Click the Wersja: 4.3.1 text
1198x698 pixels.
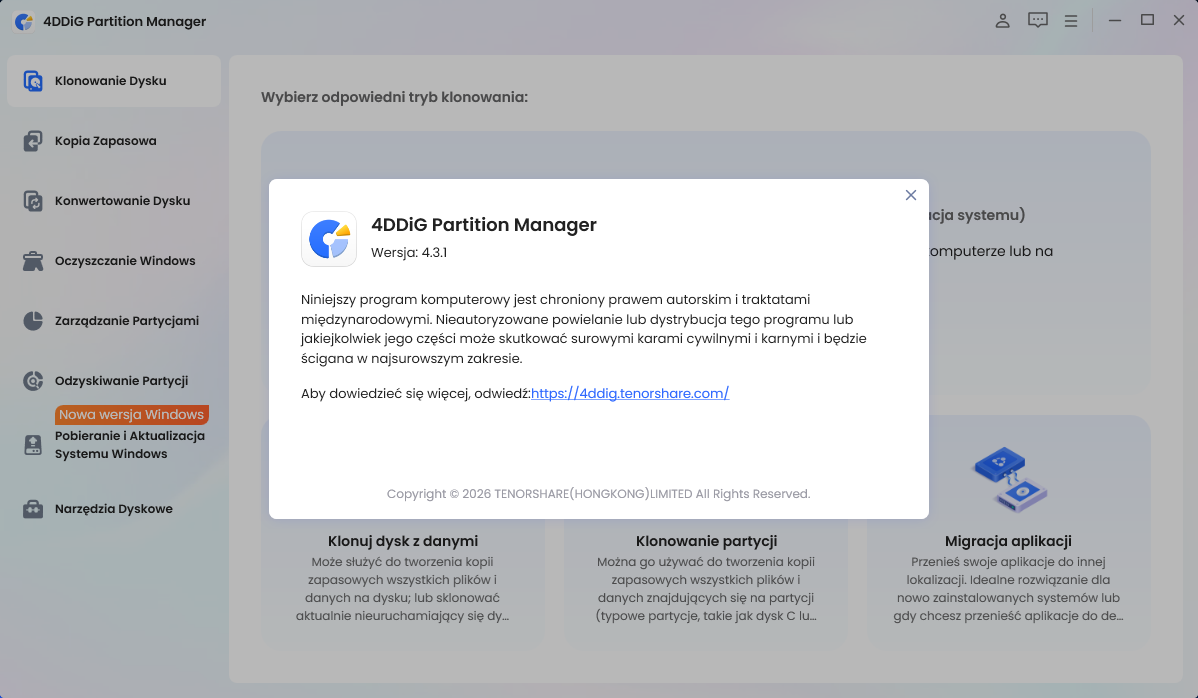(409, 253)
